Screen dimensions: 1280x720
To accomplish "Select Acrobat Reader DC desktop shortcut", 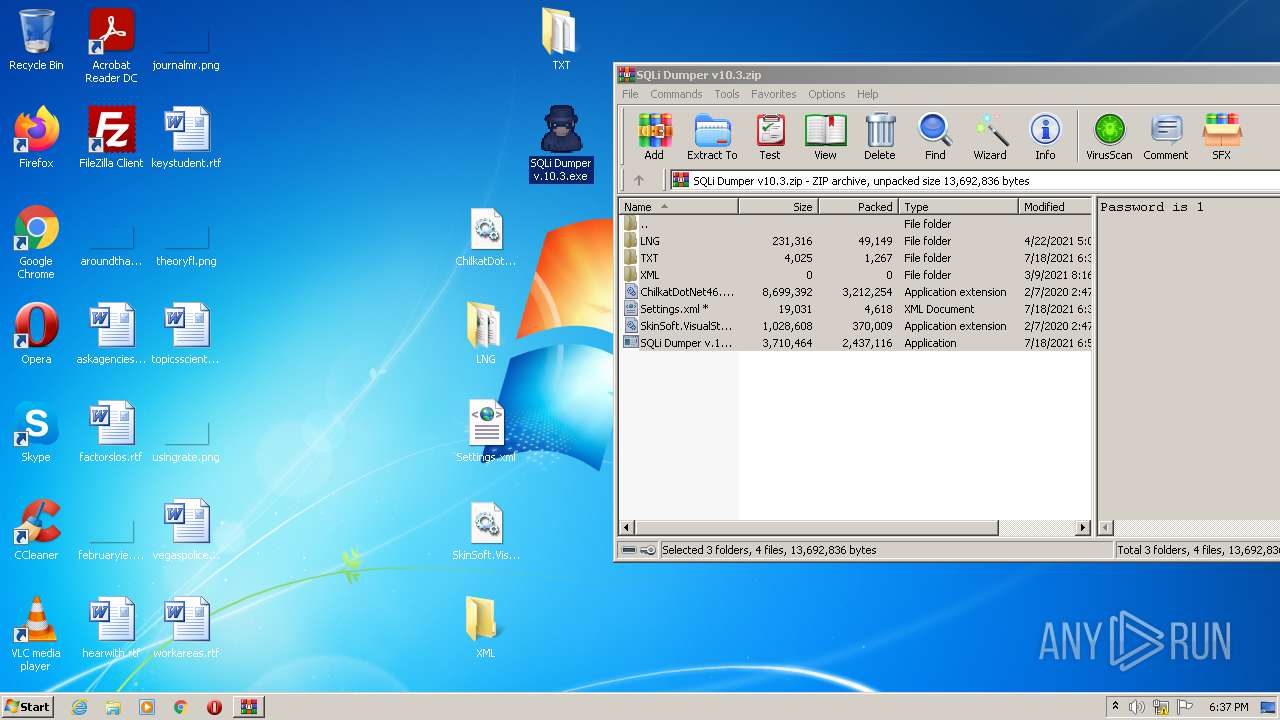I will pyautogui.click(x=111, y=46).
